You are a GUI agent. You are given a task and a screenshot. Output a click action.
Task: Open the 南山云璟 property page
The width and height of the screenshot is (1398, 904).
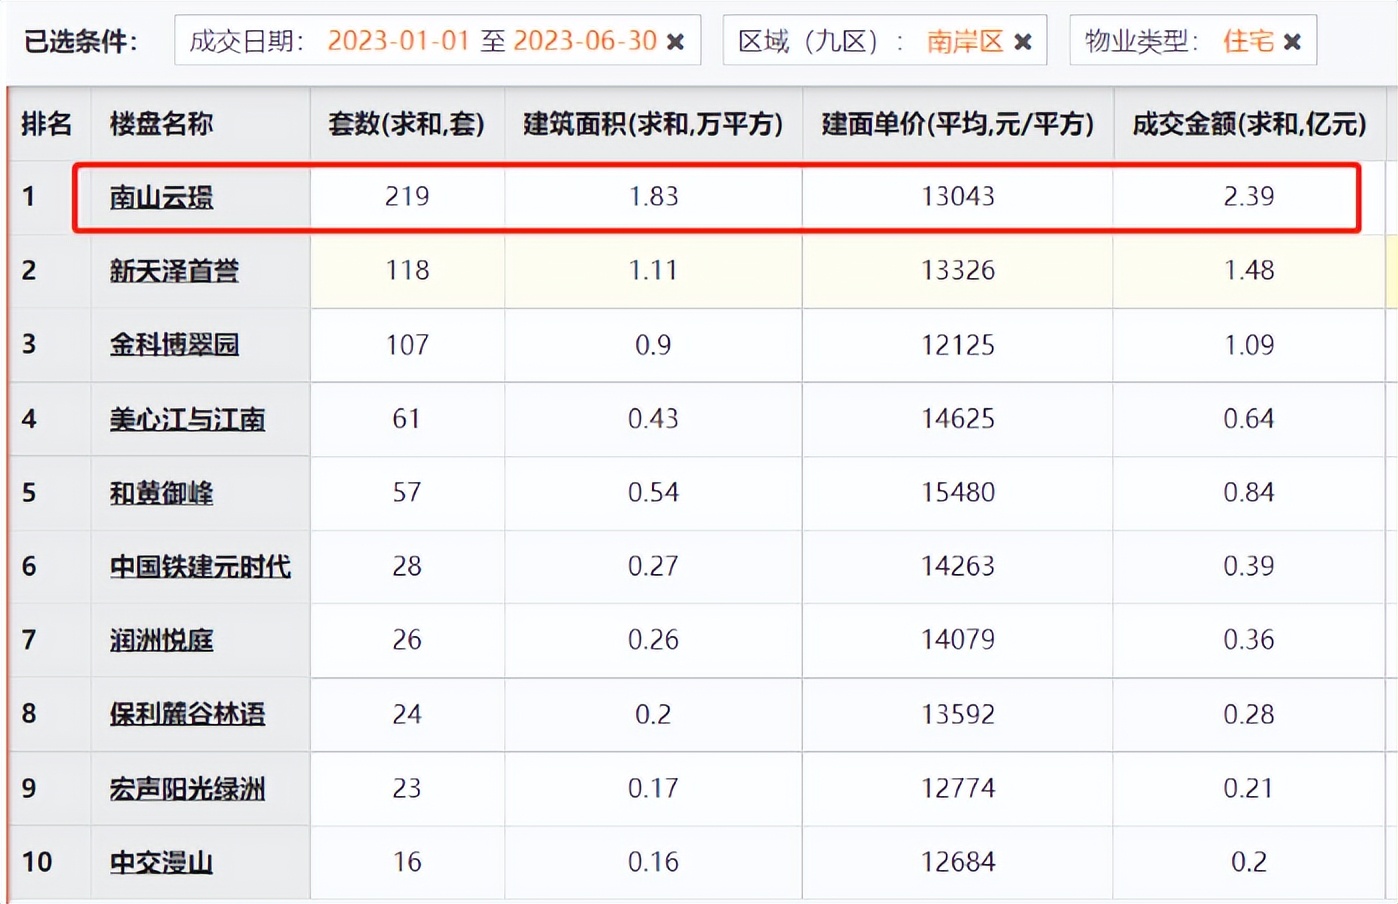pos(160,197)
